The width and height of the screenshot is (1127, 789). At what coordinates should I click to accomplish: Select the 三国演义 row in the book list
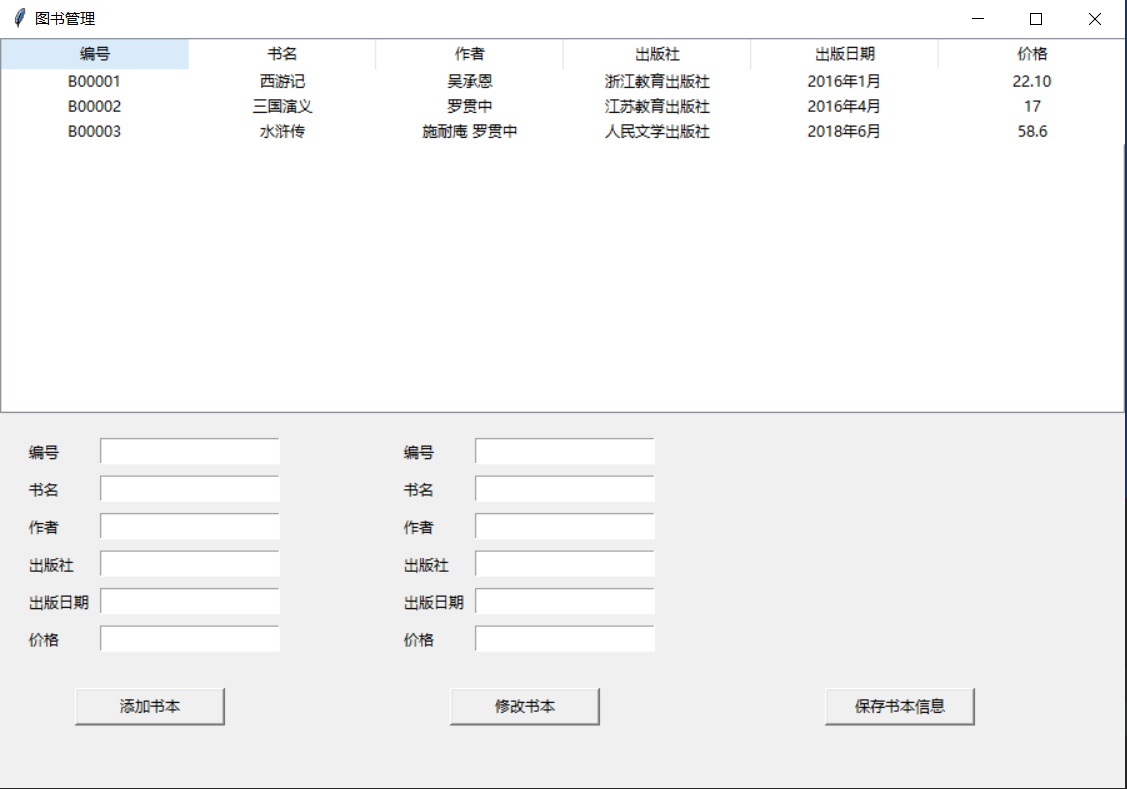coord(400,106)
